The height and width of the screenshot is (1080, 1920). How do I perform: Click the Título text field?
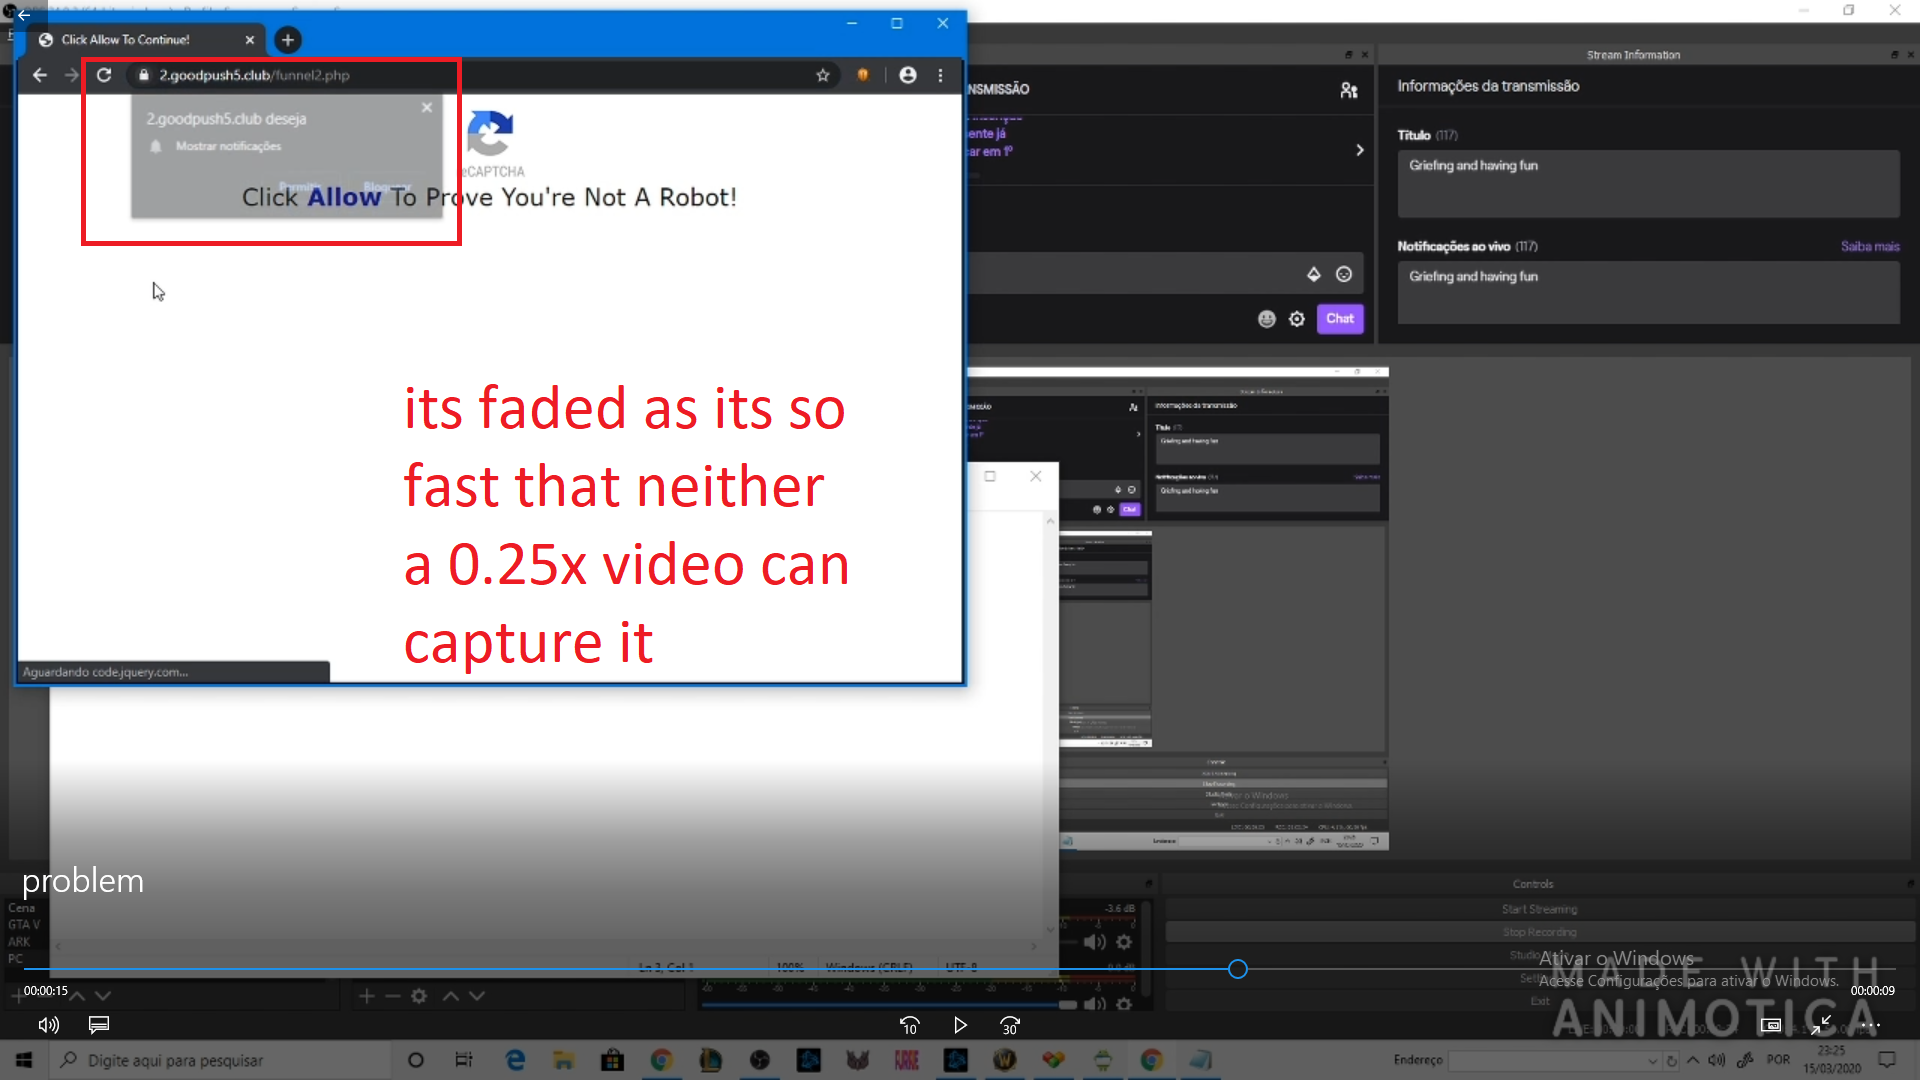1648,184
